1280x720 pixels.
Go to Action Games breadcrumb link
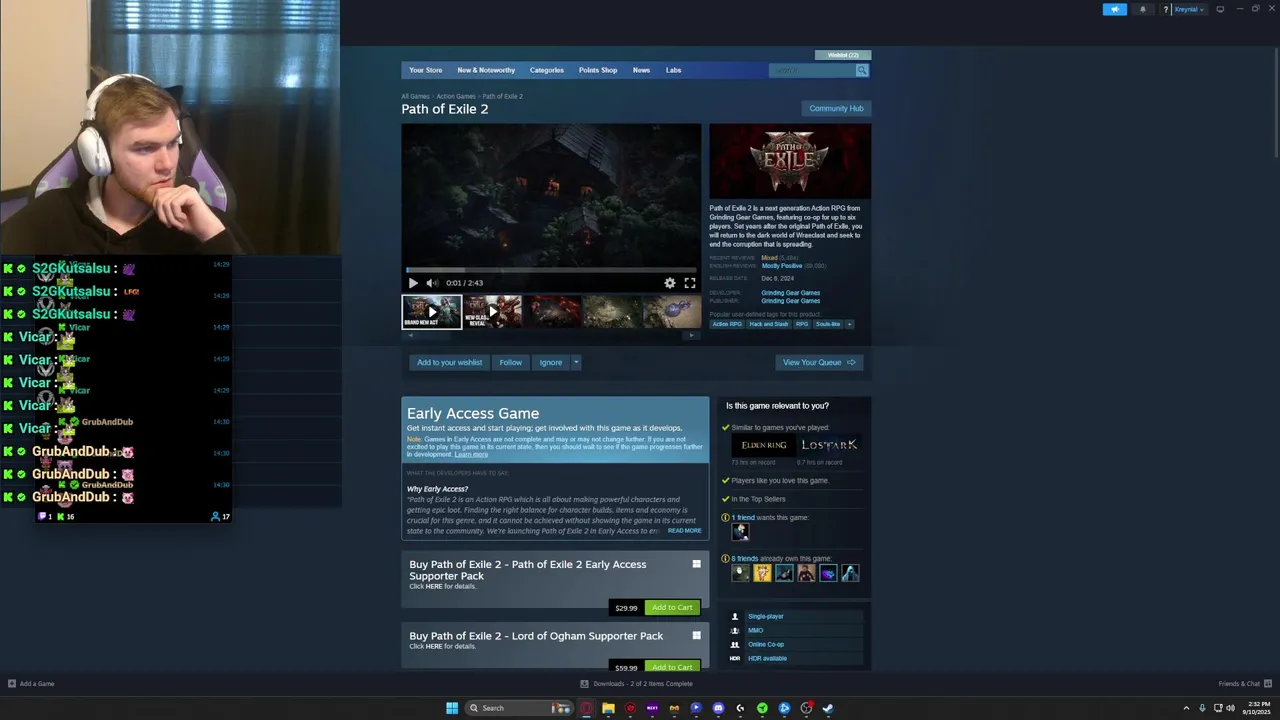[x=456, y=96]
